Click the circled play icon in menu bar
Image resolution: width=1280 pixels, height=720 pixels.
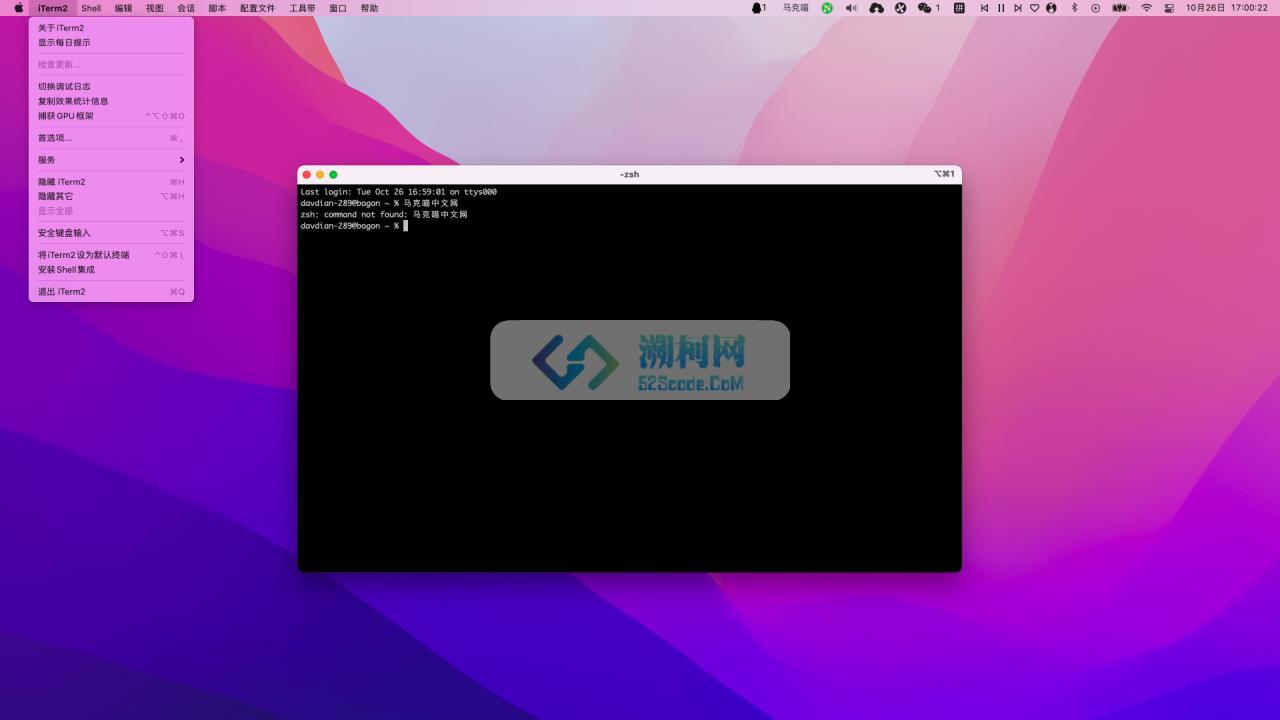coord(1095,8)
